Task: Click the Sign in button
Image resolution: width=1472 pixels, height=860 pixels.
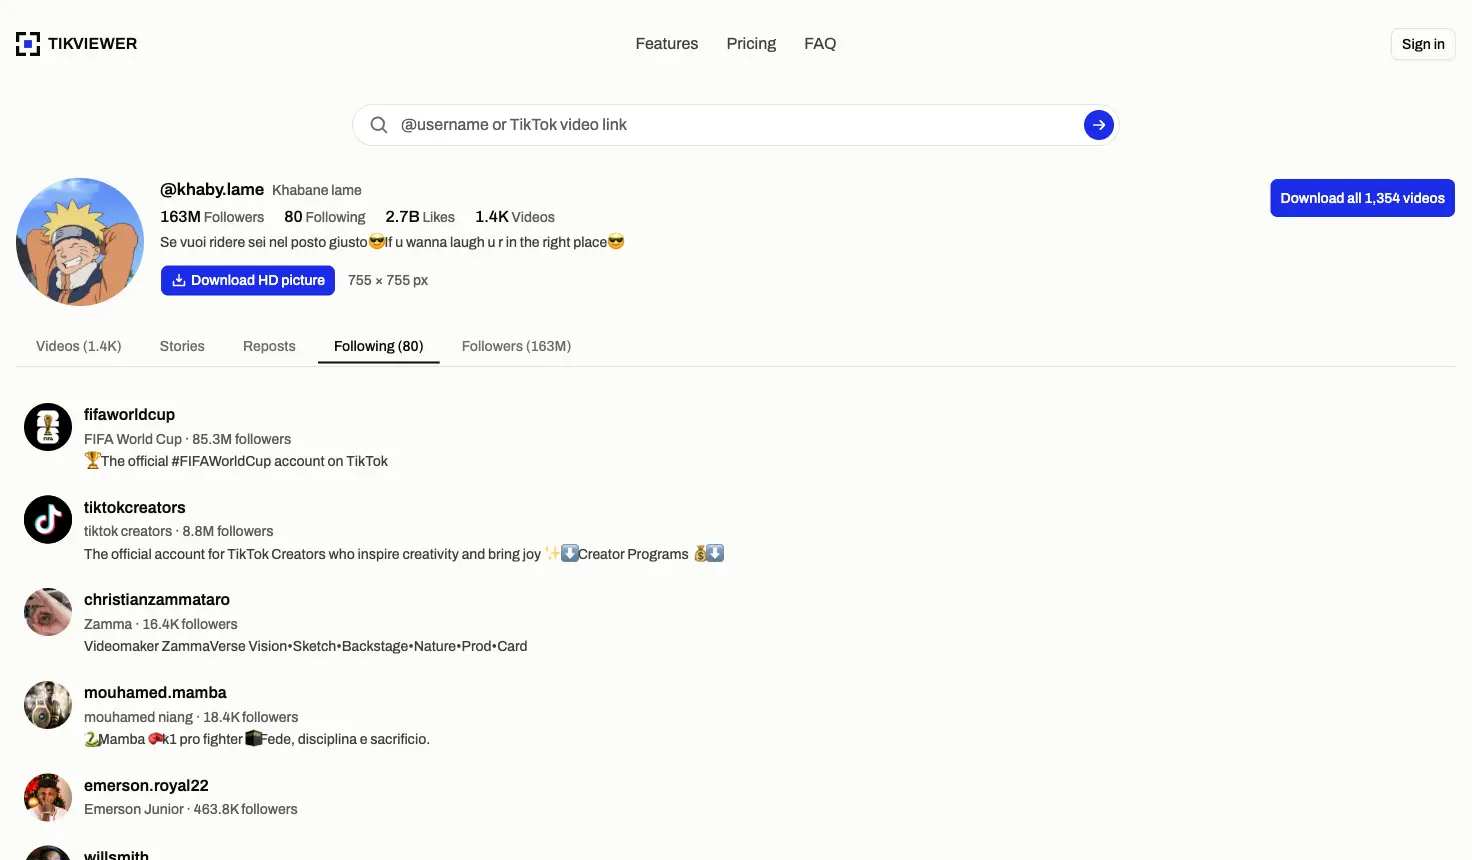Action: point(1423,44)
